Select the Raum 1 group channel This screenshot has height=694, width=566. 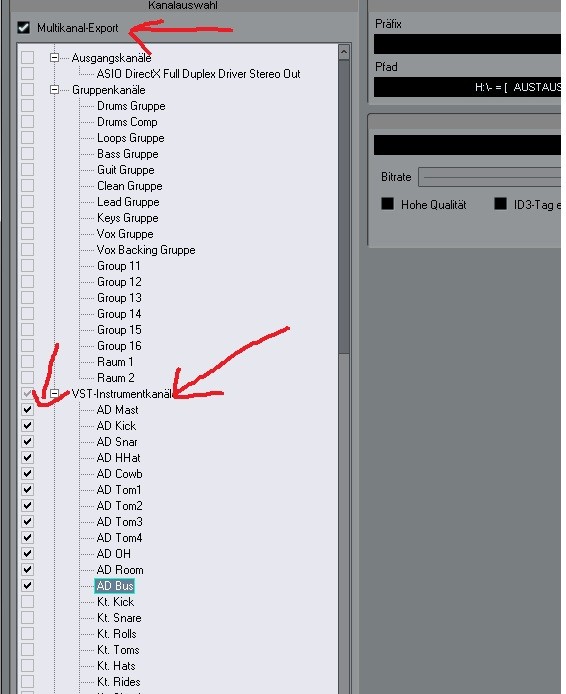pos(115,362)
